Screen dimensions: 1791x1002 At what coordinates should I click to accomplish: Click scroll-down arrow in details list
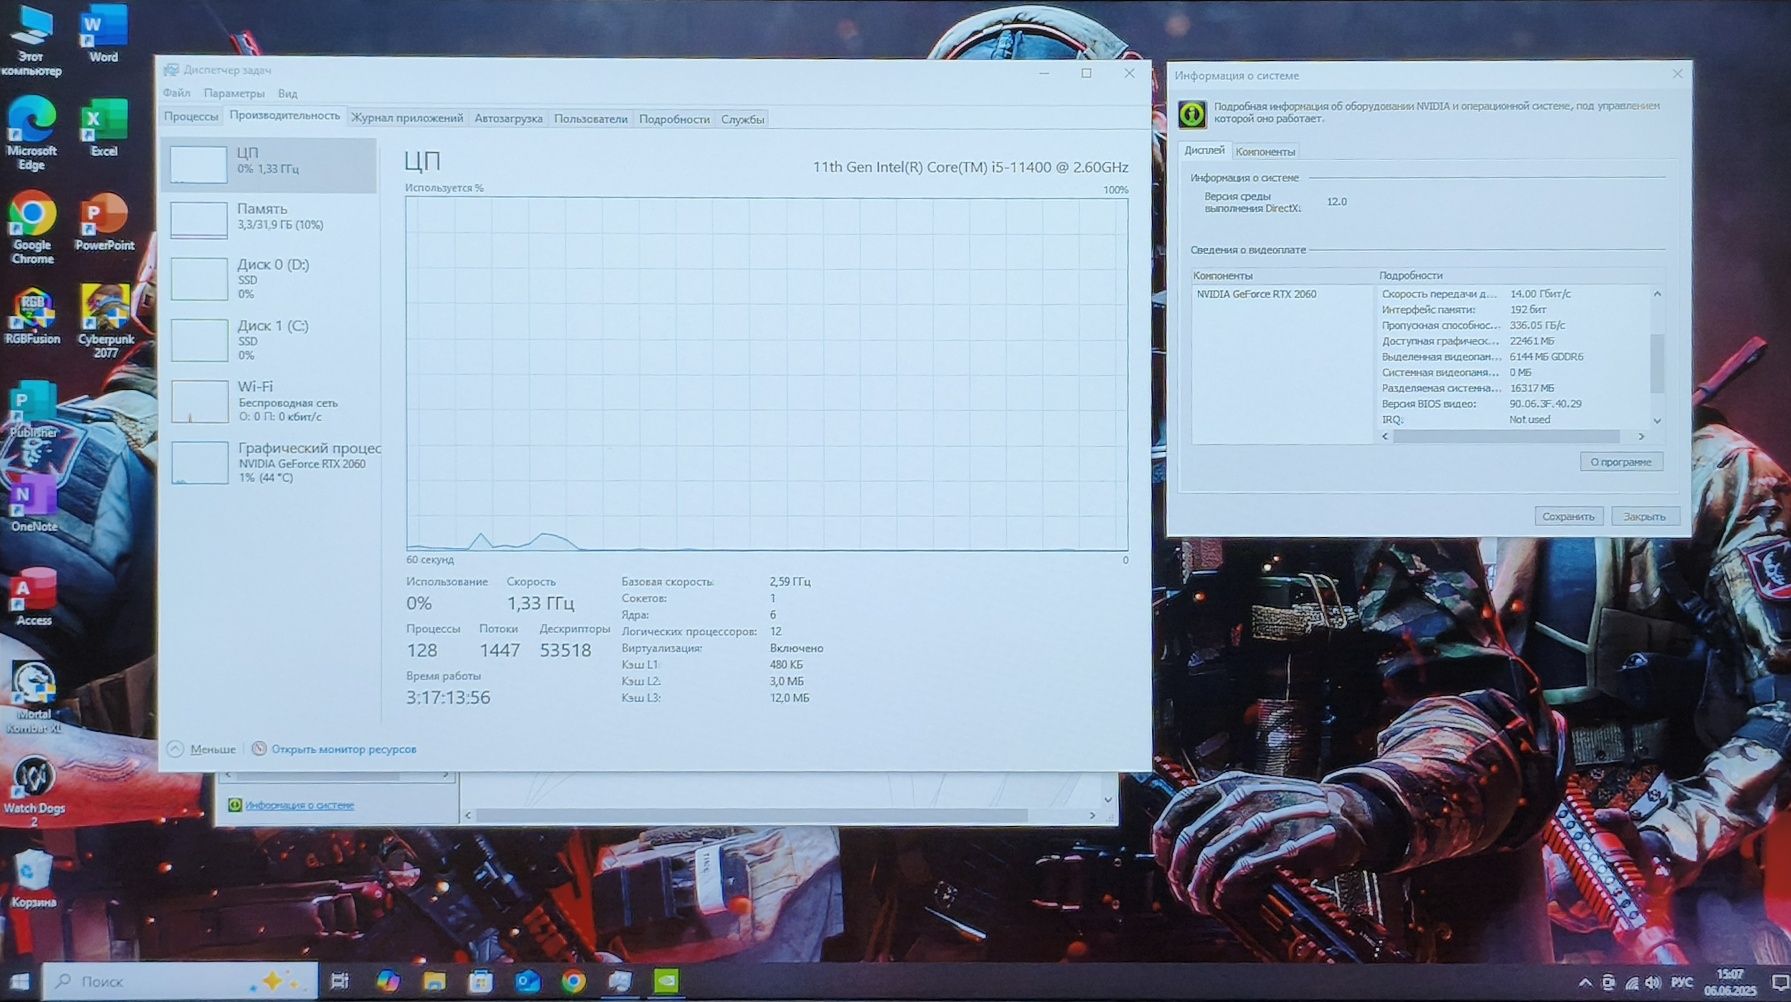pos(1657,421)
